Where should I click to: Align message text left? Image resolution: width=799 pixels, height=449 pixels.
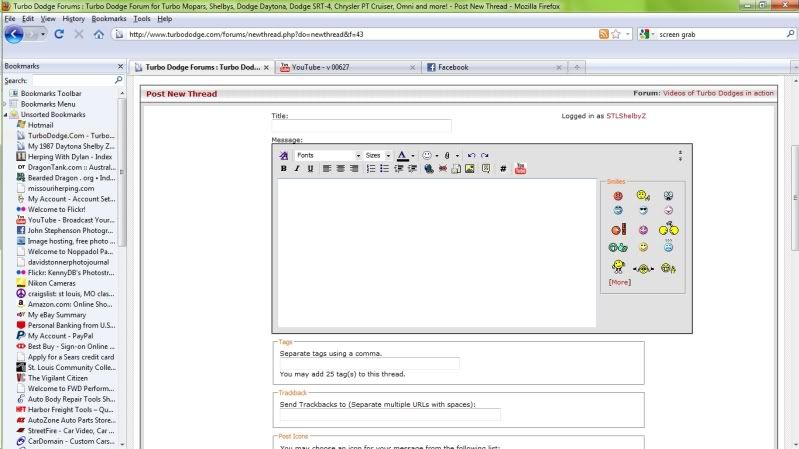click(x=327, y=169)
